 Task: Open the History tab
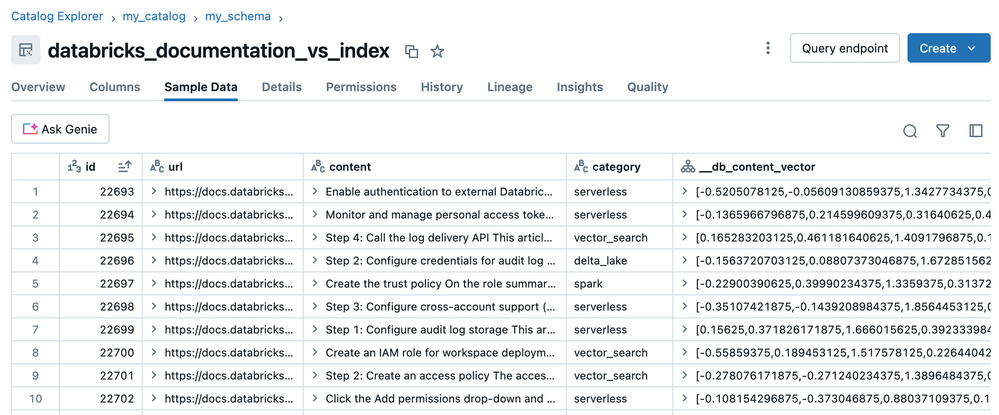coord(442,87)
